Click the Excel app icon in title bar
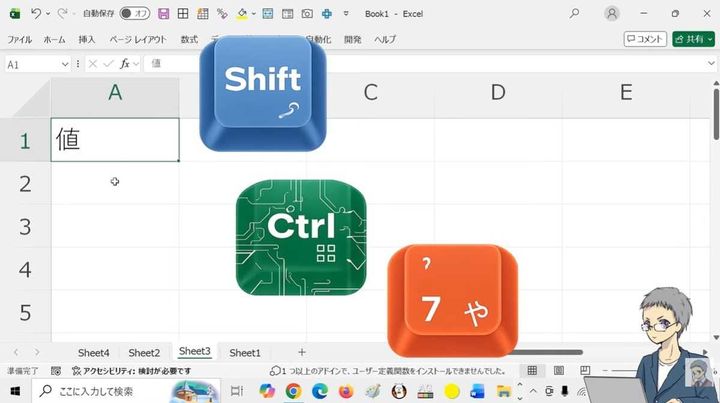 tap(15, 14)
